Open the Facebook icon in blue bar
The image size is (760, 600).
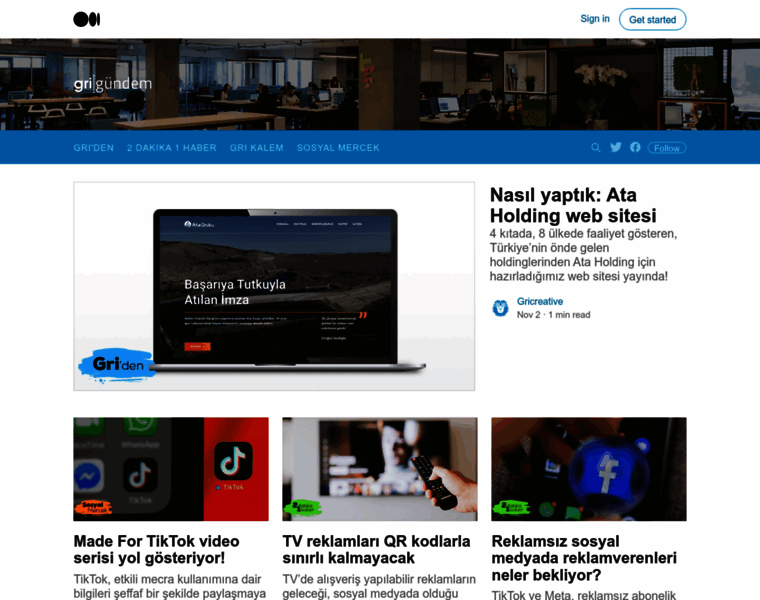[x=635, y=147]
